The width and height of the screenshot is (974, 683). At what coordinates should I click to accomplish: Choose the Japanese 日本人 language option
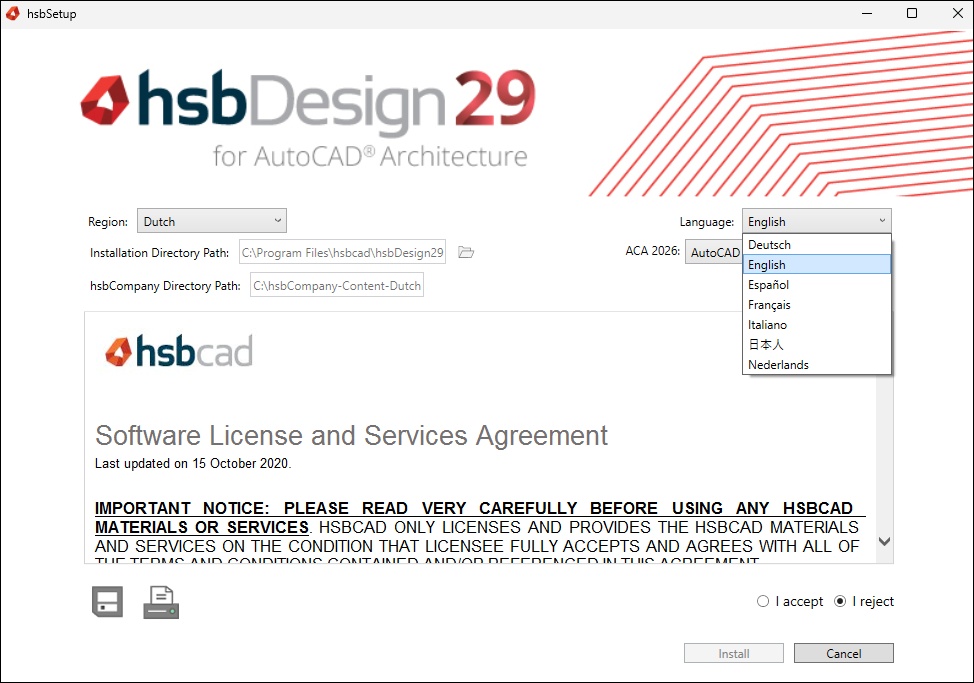817,344
